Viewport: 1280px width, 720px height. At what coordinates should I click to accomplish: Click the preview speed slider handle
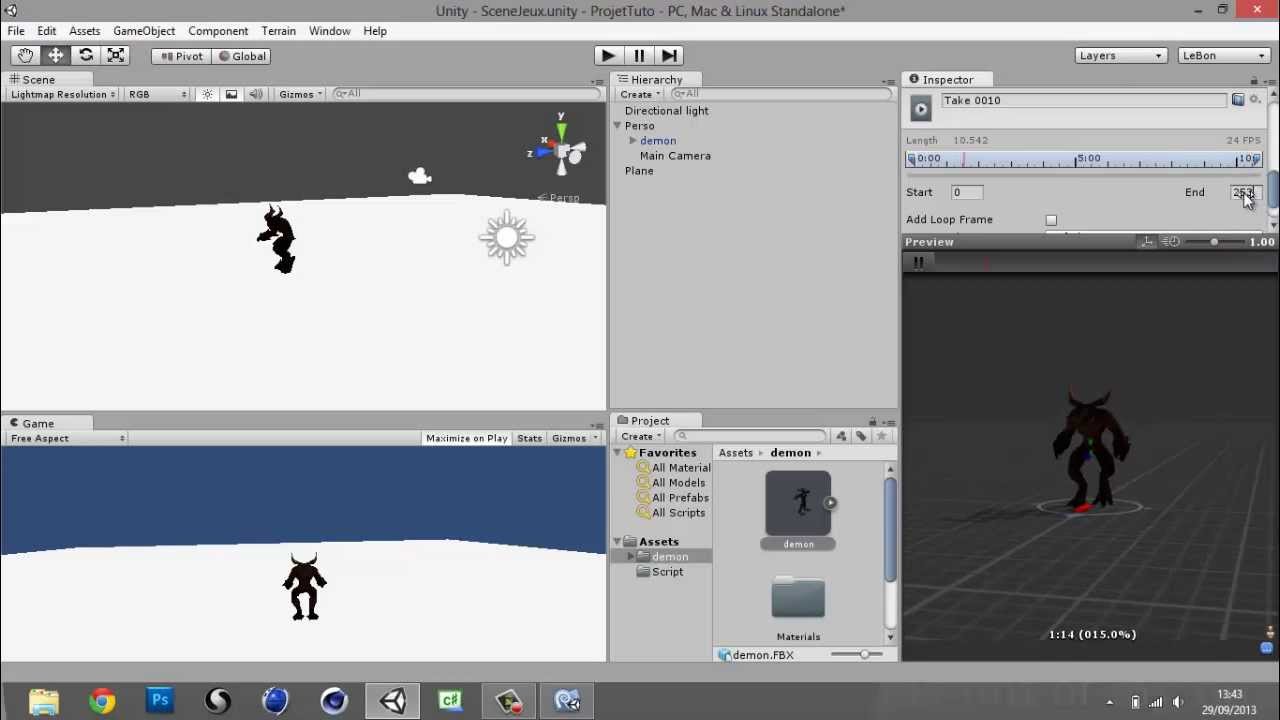click(1214, 242)
